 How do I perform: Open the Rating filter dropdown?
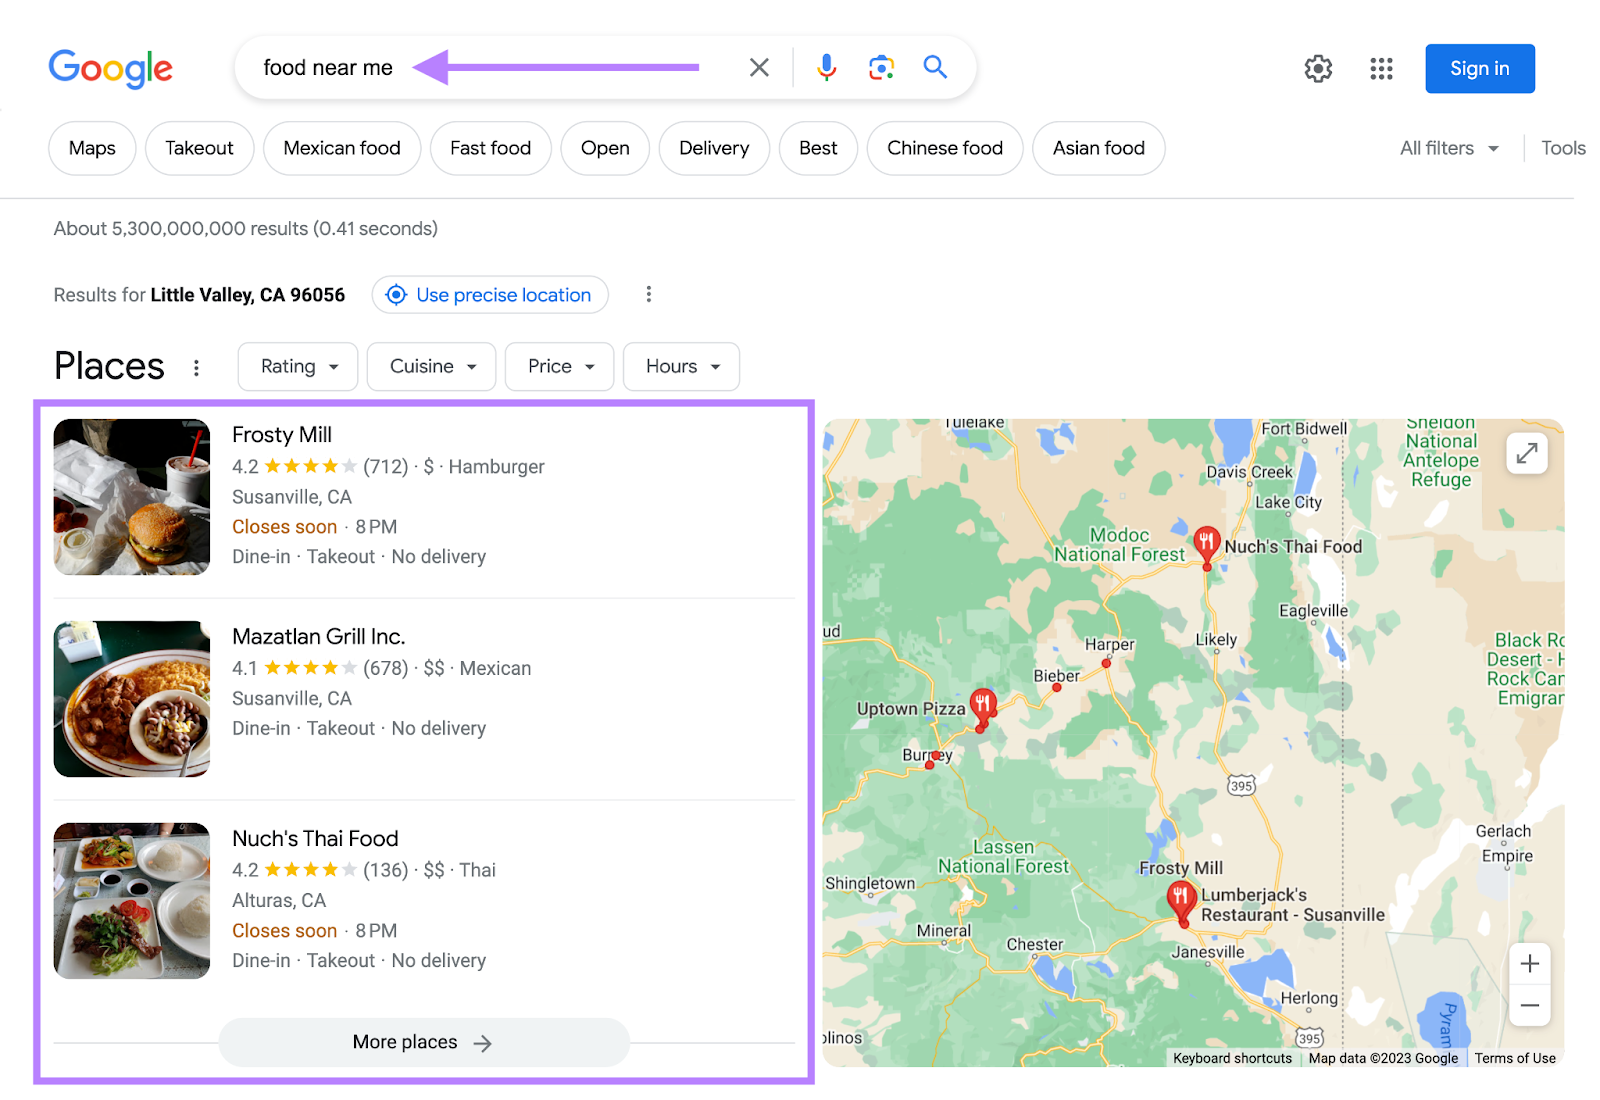click(x=297, y=366)
